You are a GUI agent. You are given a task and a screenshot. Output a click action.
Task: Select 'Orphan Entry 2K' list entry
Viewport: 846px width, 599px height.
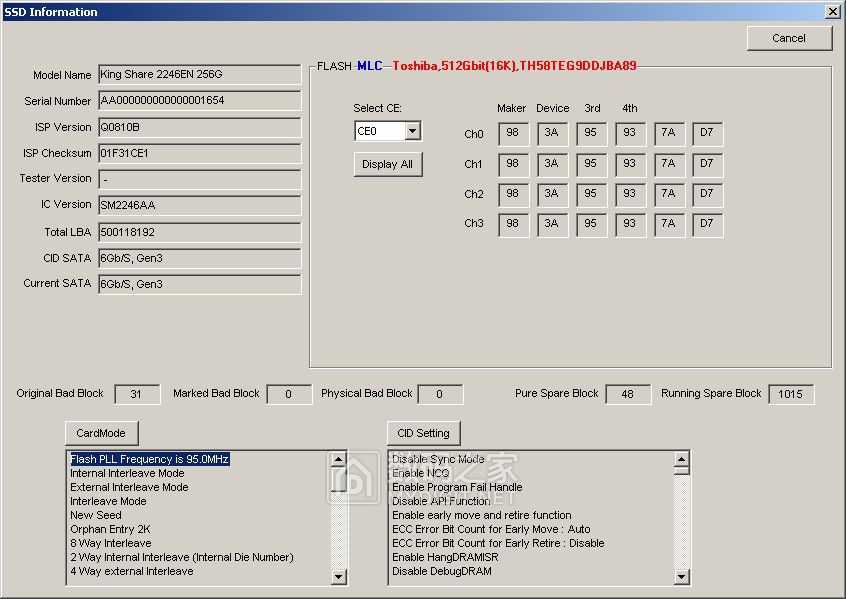pos(110,529)
